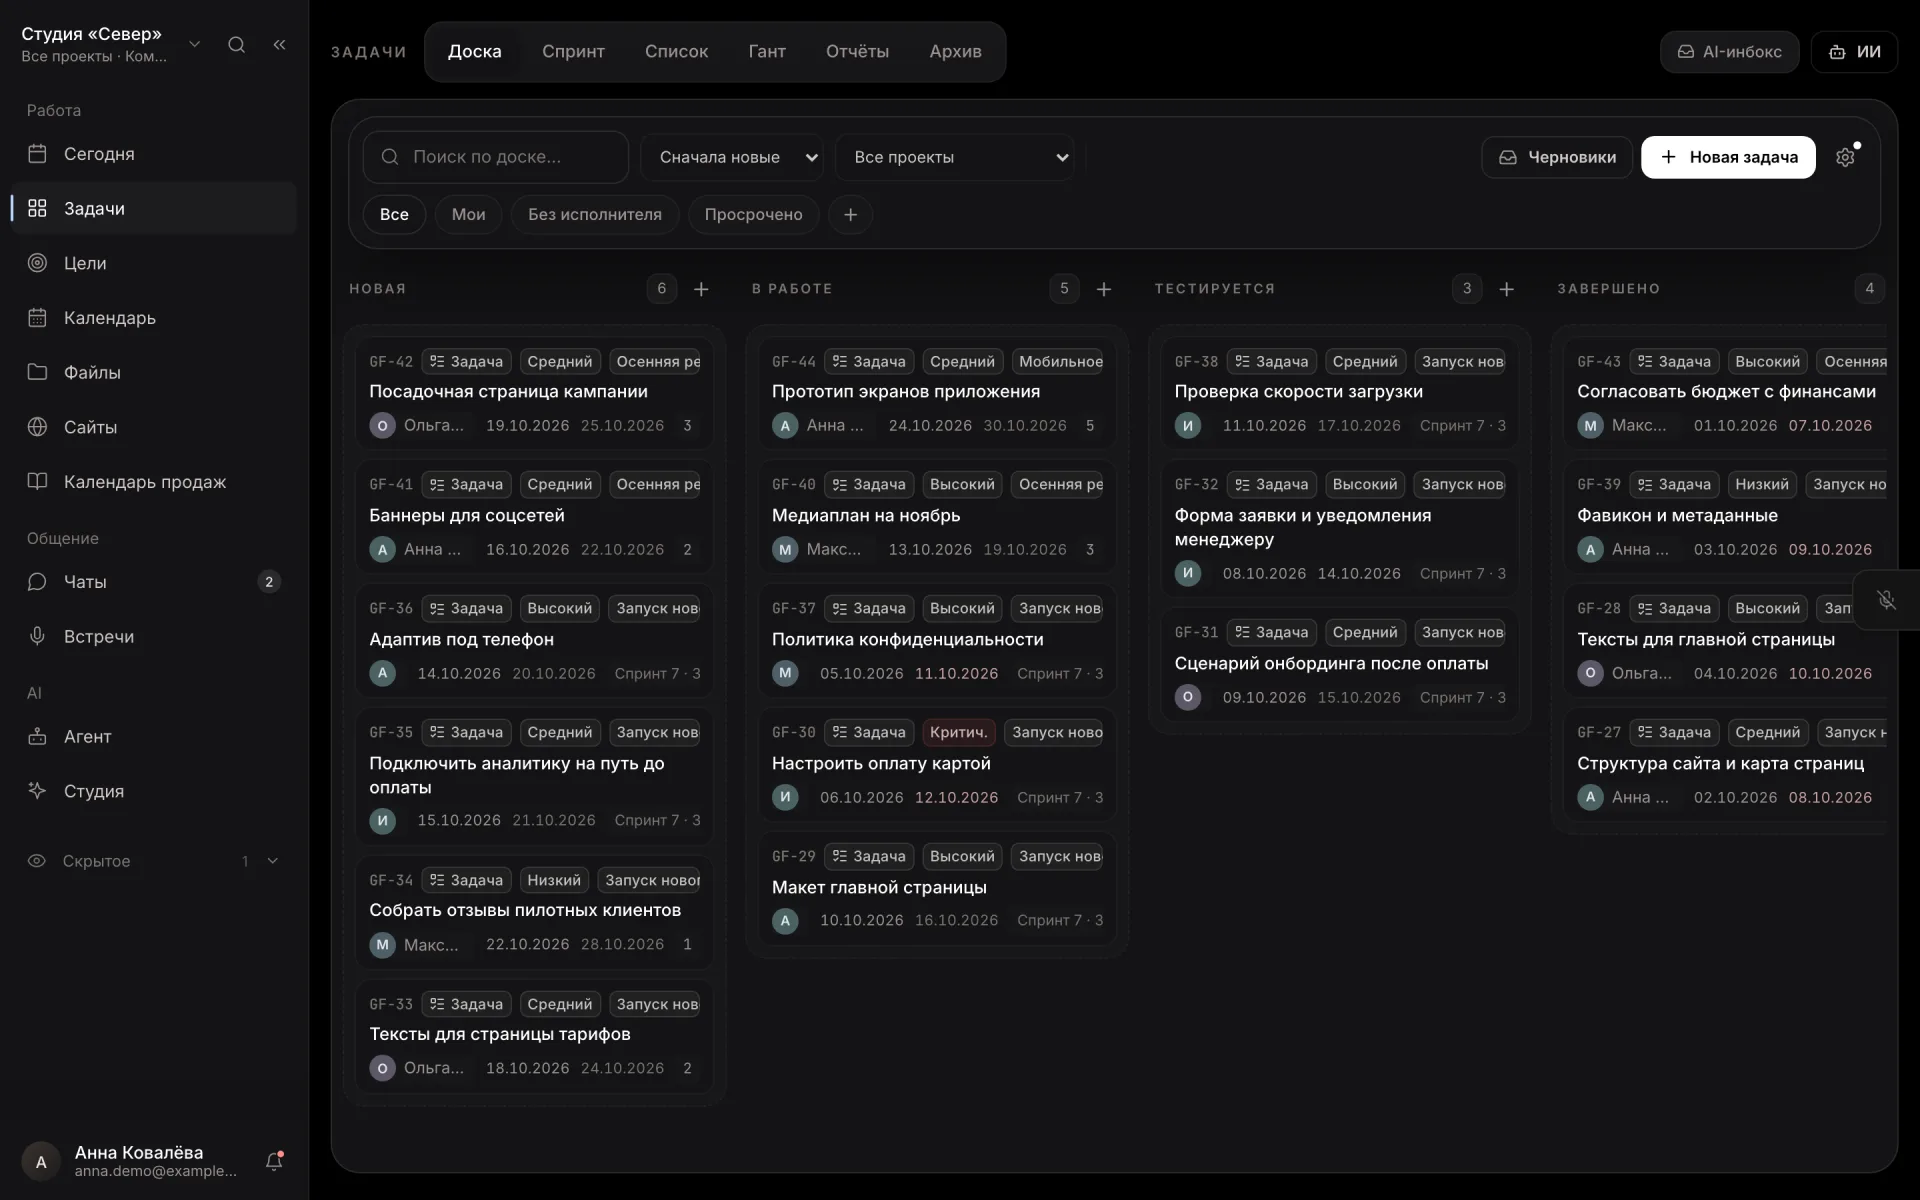
Task: Expand the Скрытое section
Action: point(154,861)
